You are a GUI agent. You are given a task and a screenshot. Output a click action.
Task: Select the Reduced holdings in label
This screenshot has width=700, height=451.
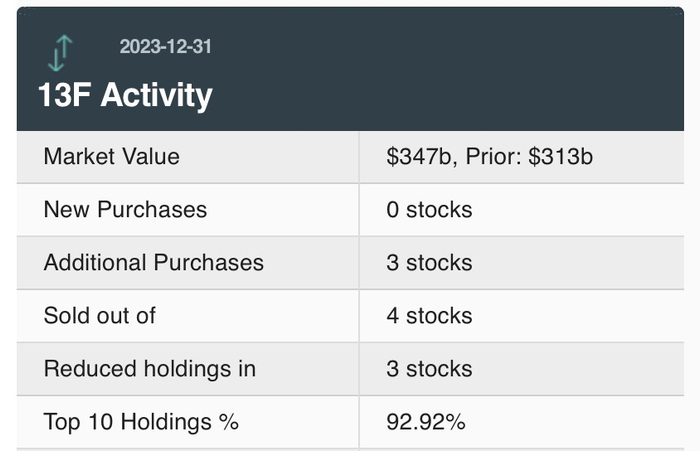pyautogui.click(x=150, y=369)
